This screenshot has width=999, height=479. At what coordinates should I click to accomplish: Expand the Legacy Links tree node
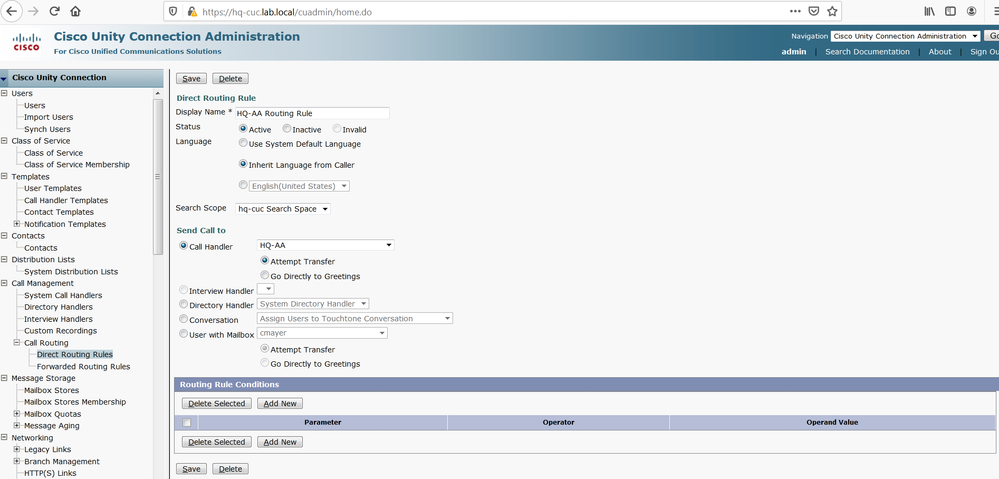click(17, 450)
